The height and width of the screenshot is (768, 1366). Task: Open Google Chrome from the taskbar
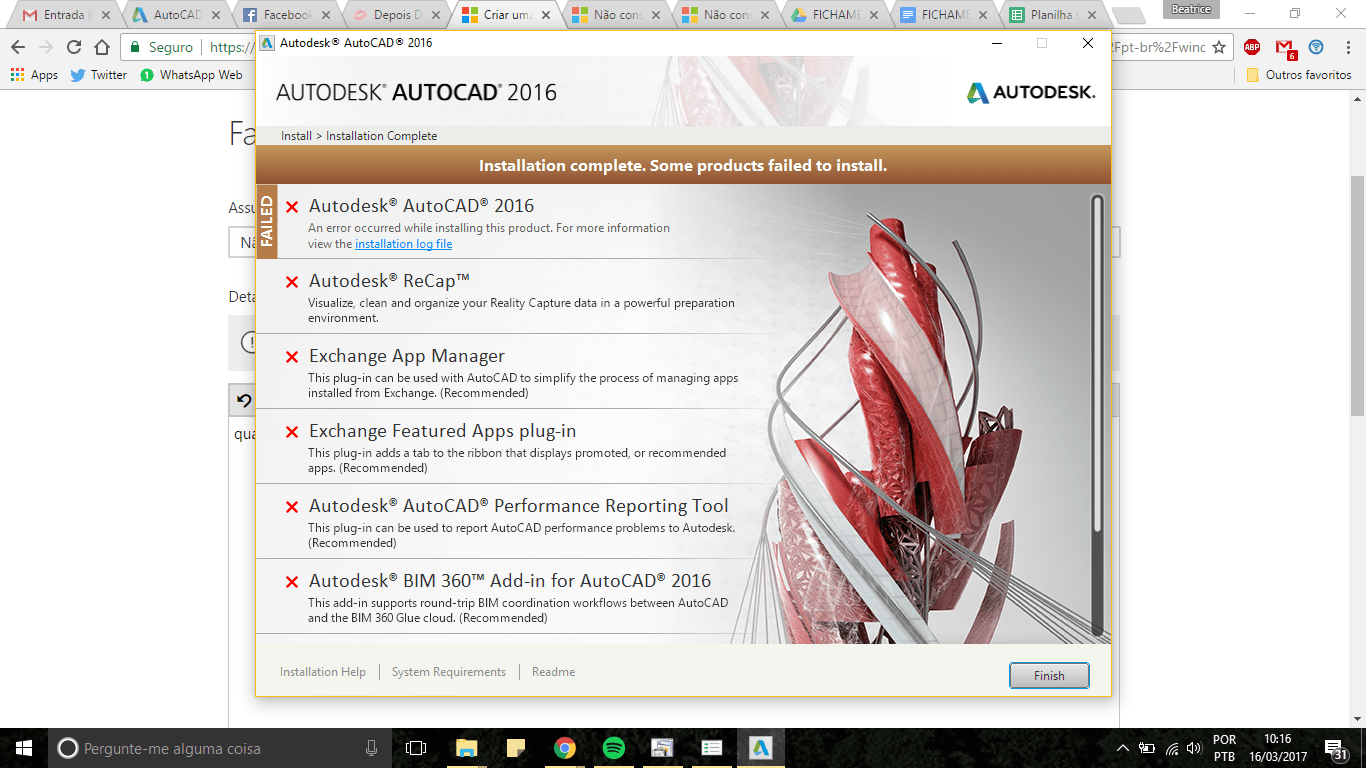[x=566, y=746]
